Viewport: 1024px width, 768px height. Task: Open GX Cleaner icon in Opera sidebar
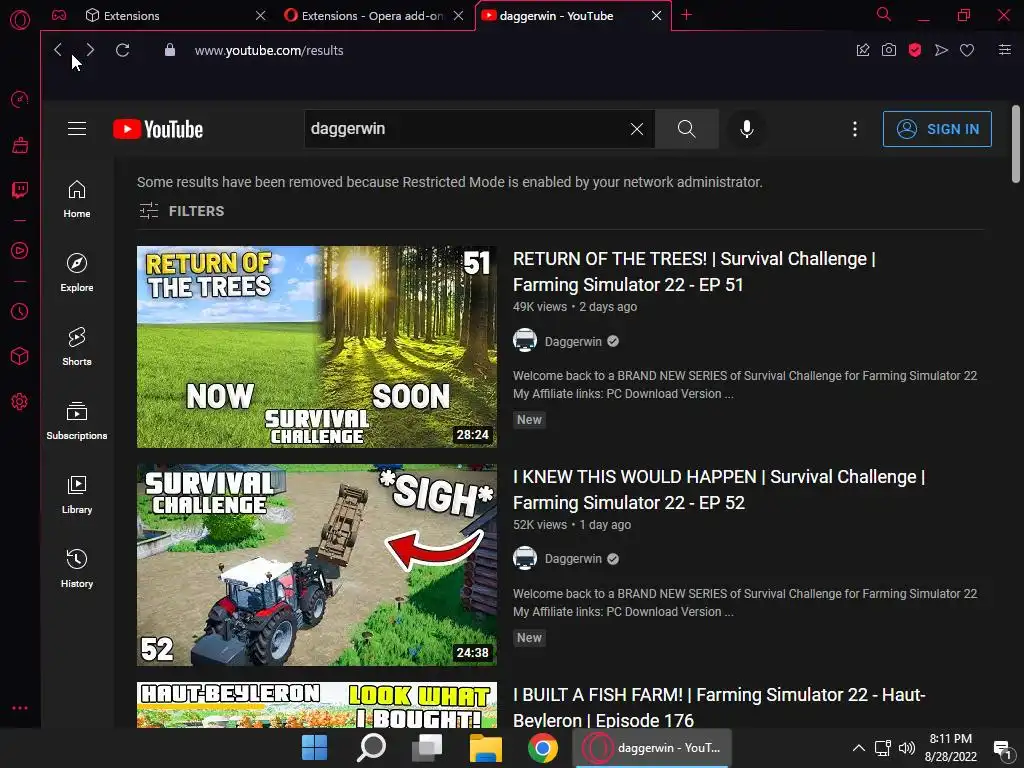20,145
